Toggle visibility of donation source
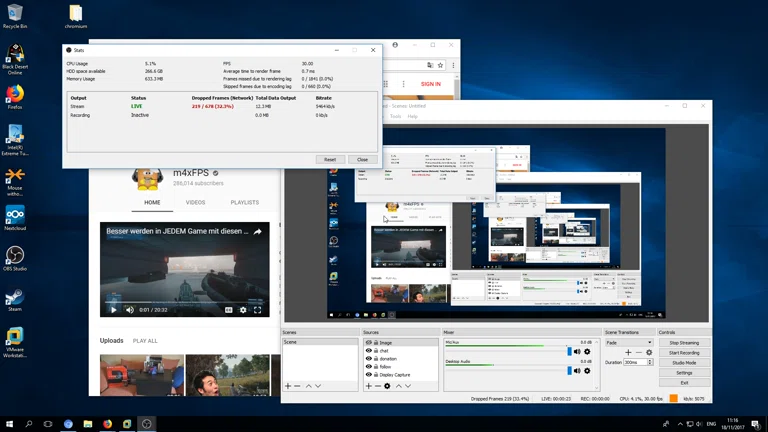Screen dimensions: 768x432 coord(369,359)
